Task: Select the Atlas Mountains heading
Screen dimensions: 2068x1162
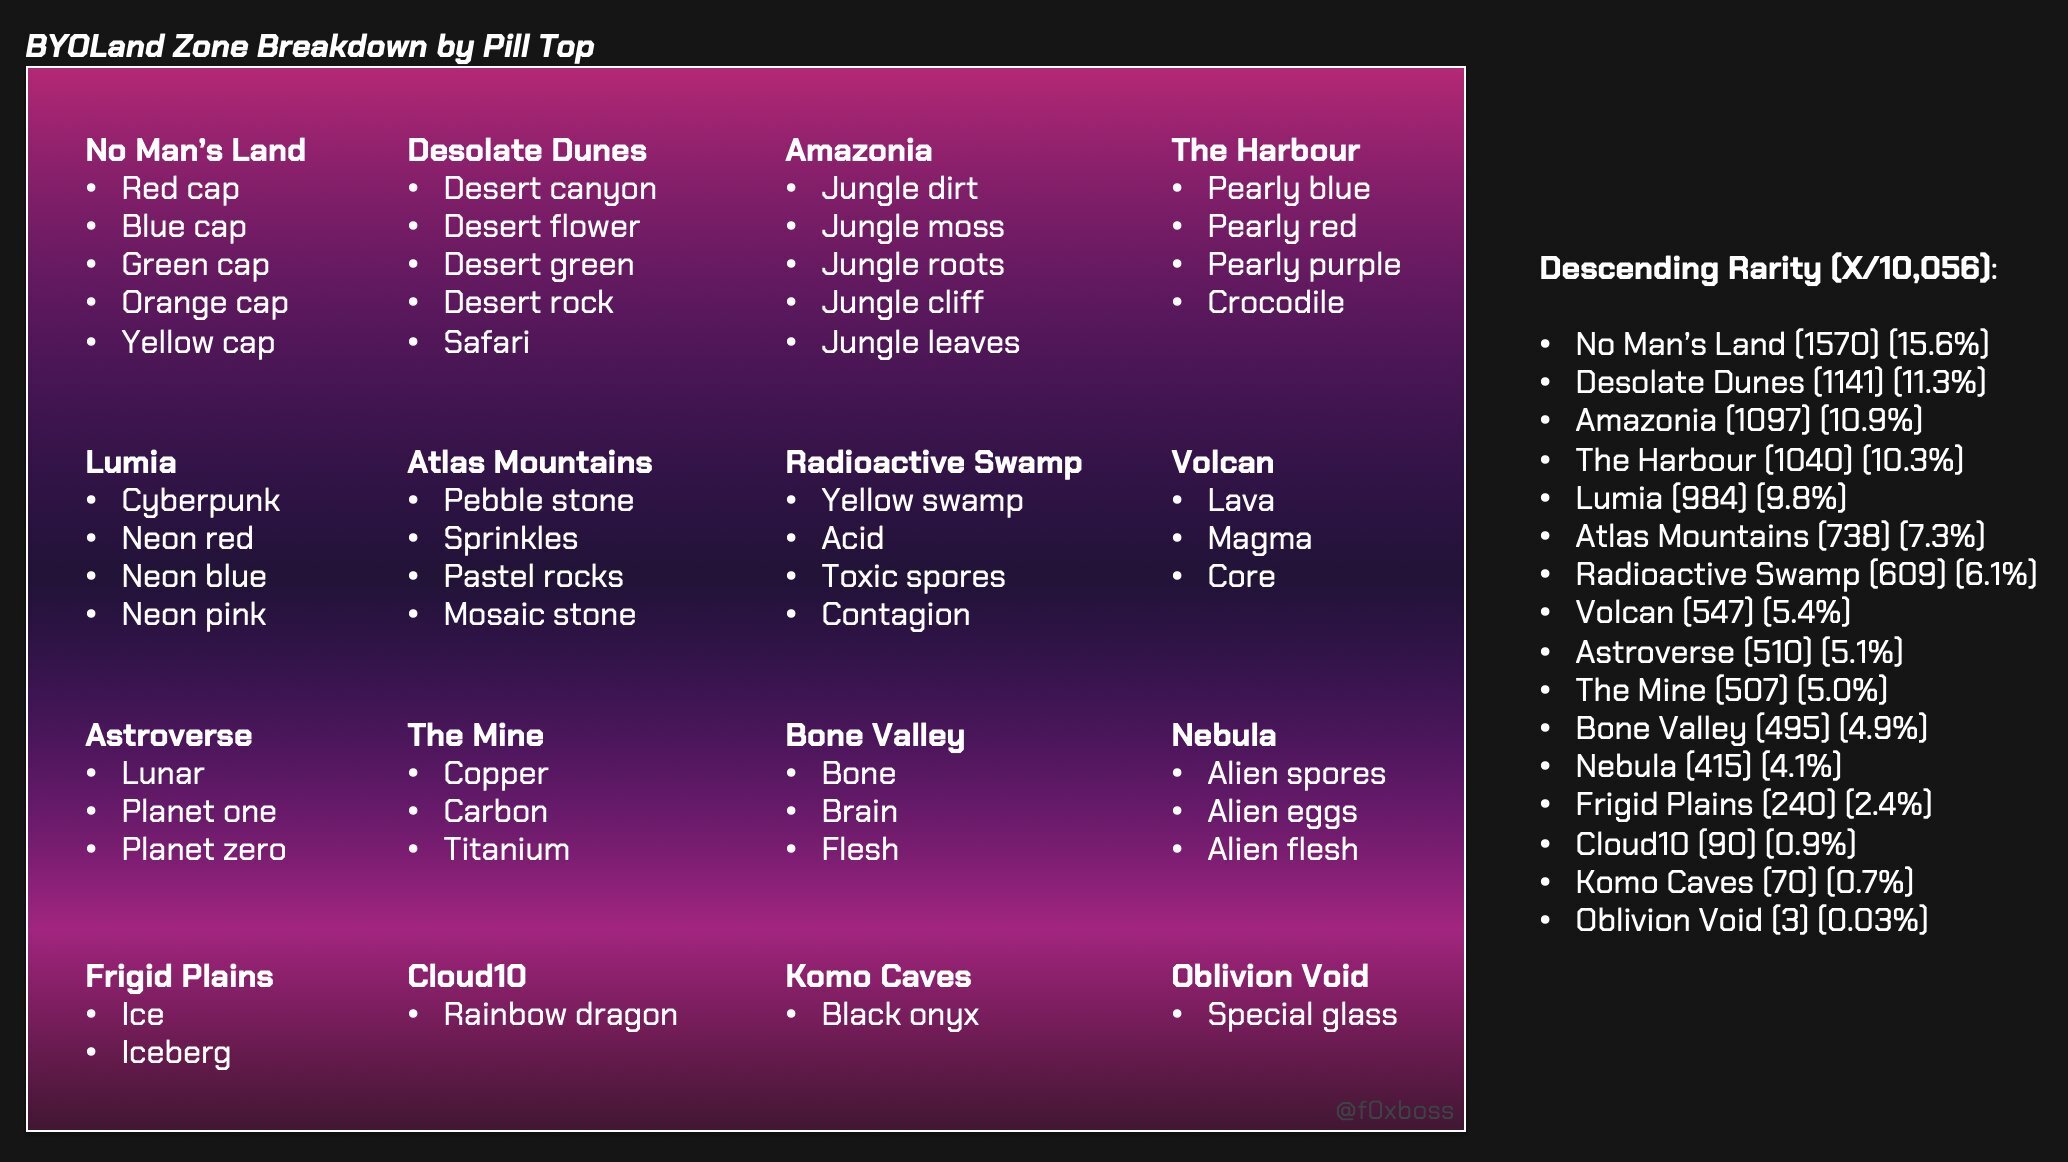Action: [x=530, y=462]
